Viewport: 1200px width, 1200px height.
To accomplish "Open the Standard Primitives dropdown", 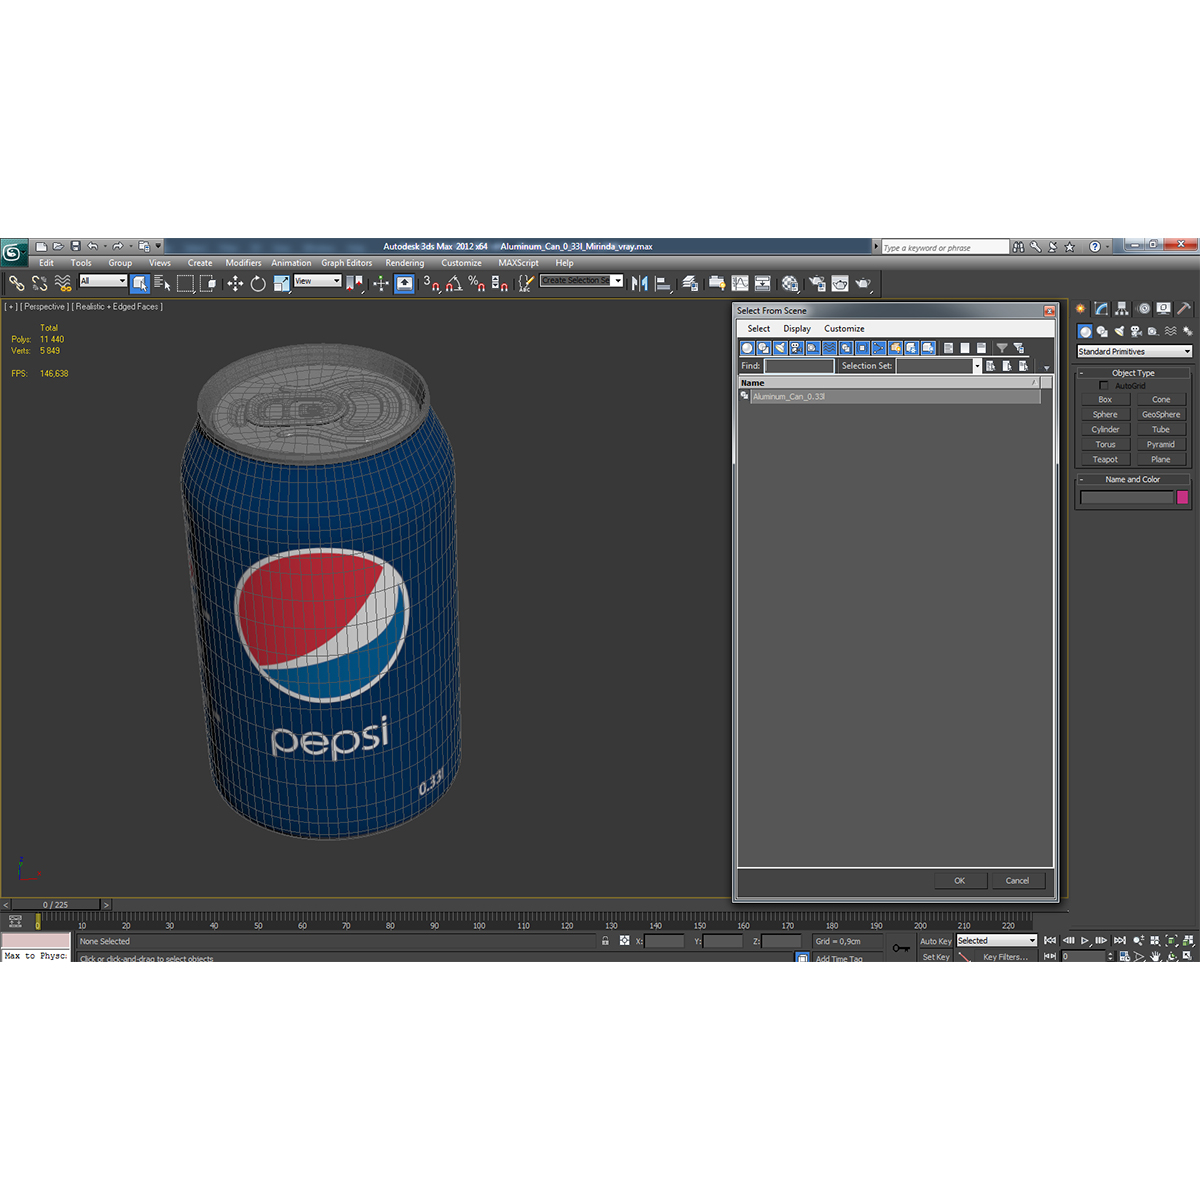I will coord(1133,351).
